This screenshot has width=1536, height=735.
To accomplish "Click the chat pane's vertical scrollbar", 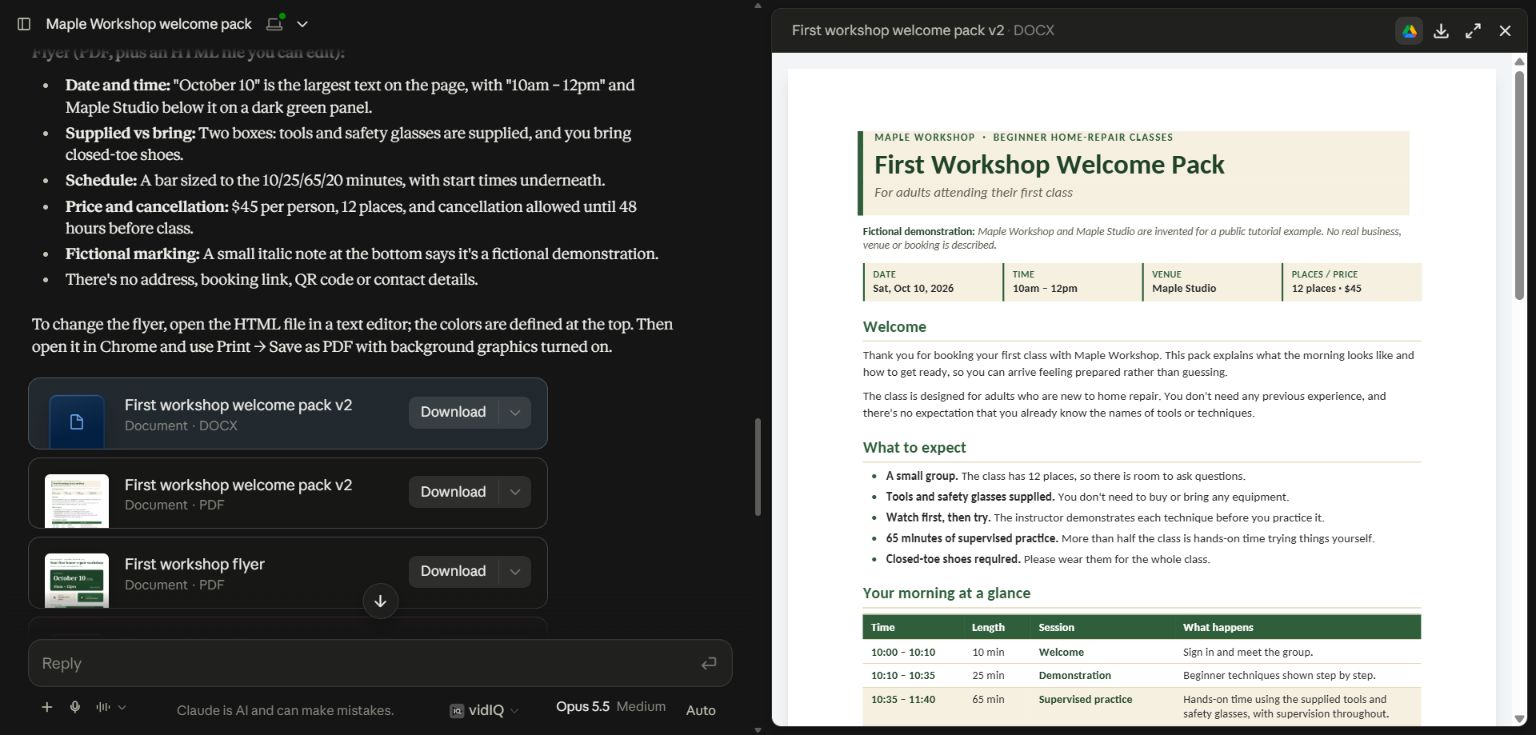I will point(757,467).
